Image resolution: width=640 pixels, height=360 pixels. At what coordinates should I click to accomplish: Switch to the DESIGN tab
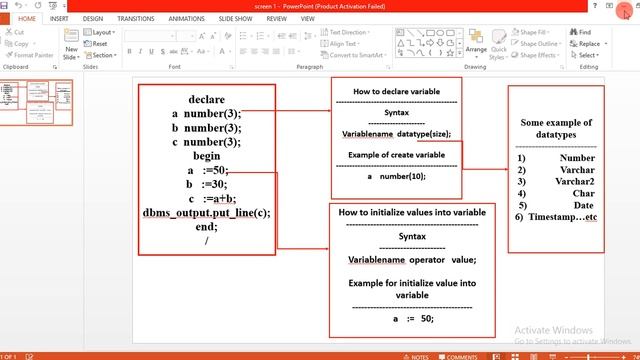(x=93, y=19)
